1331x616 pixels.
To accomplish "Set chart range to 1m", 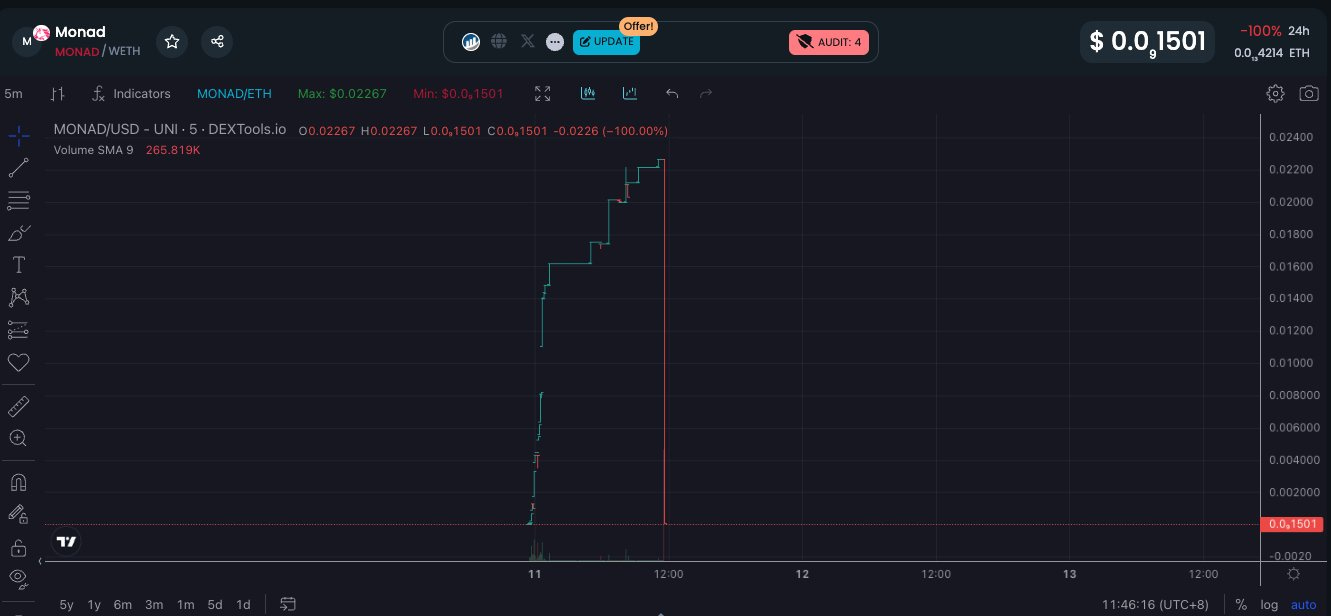I will point(185,604).
